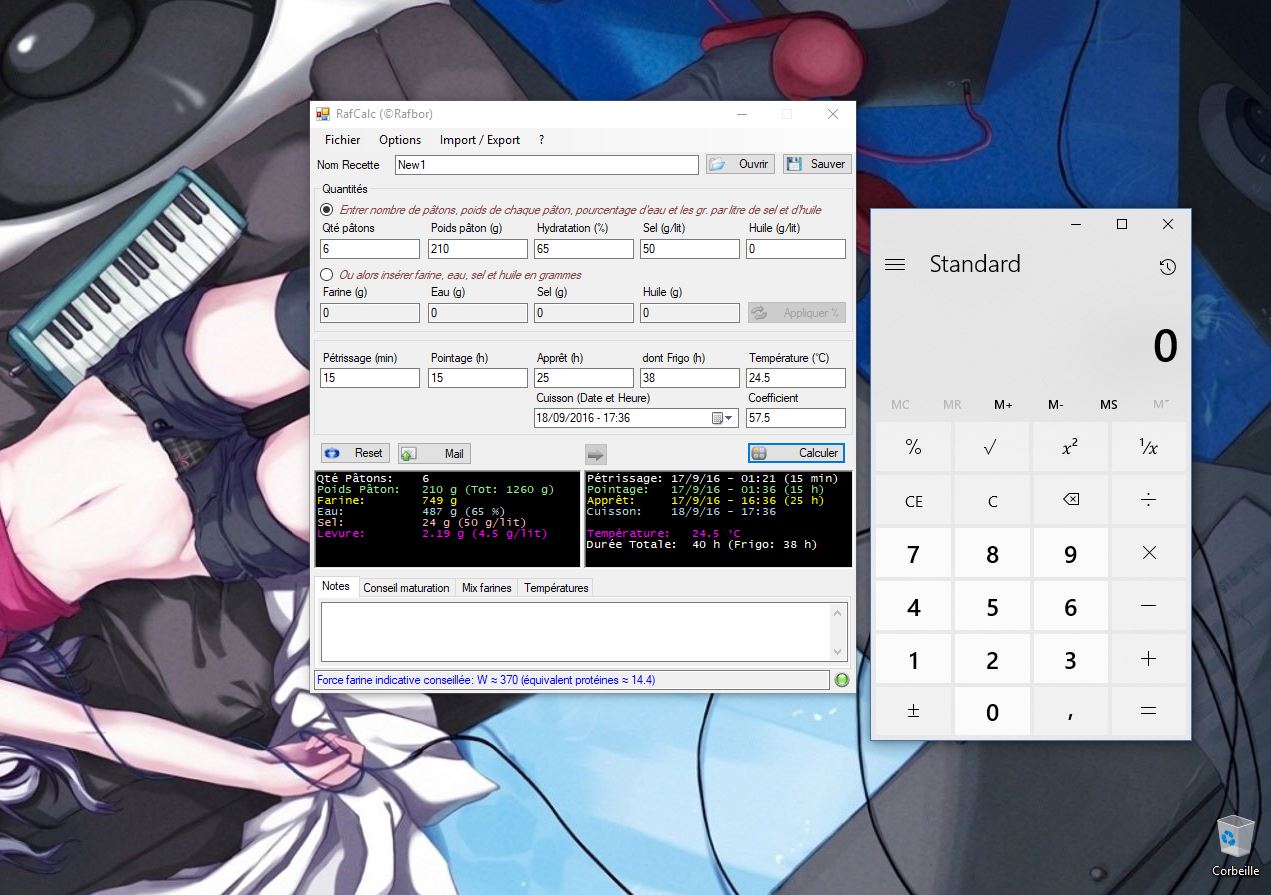Click the backspace key in Calculator
Image resolution: width=1271 pixels, height=895 pixels.
[1070, 500]
